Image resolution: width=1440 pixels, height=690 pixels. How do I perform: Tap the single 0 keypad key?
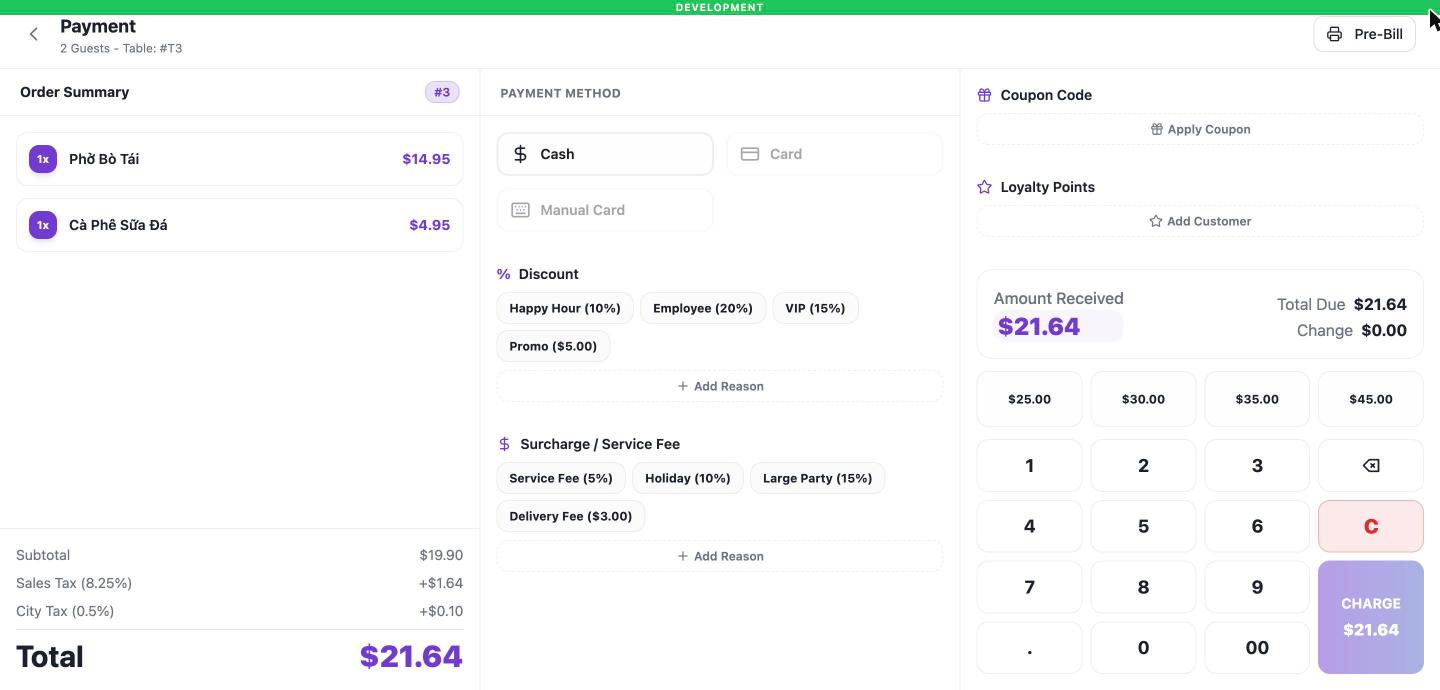point(1143,648)
